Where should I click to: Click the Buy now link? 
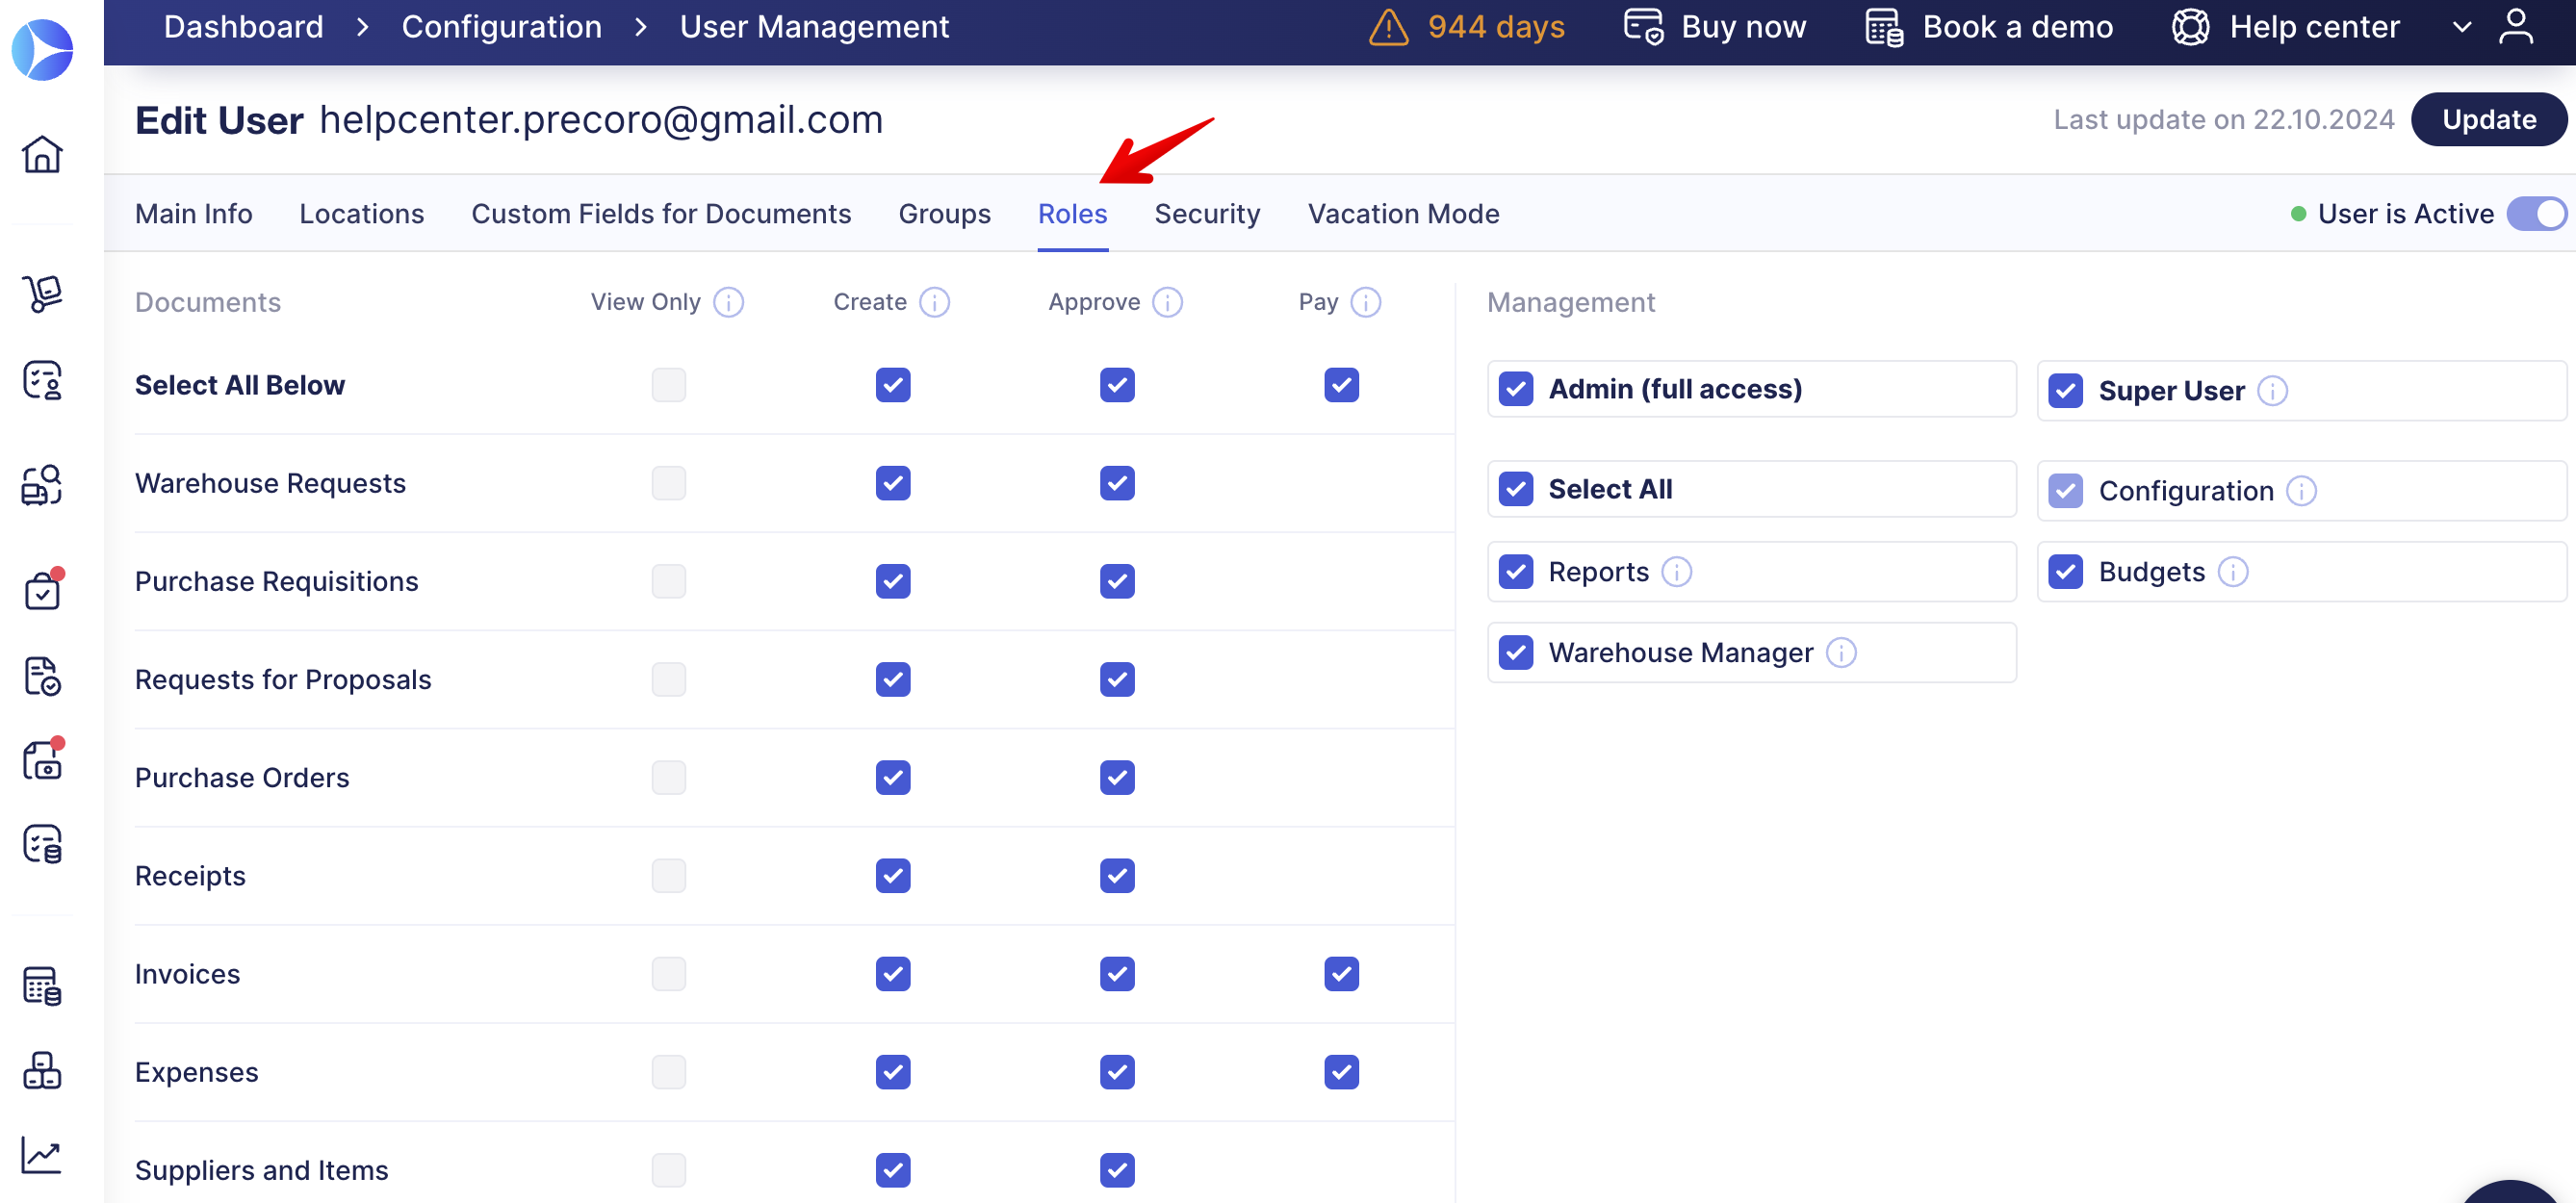click(x=1743, y=27)
